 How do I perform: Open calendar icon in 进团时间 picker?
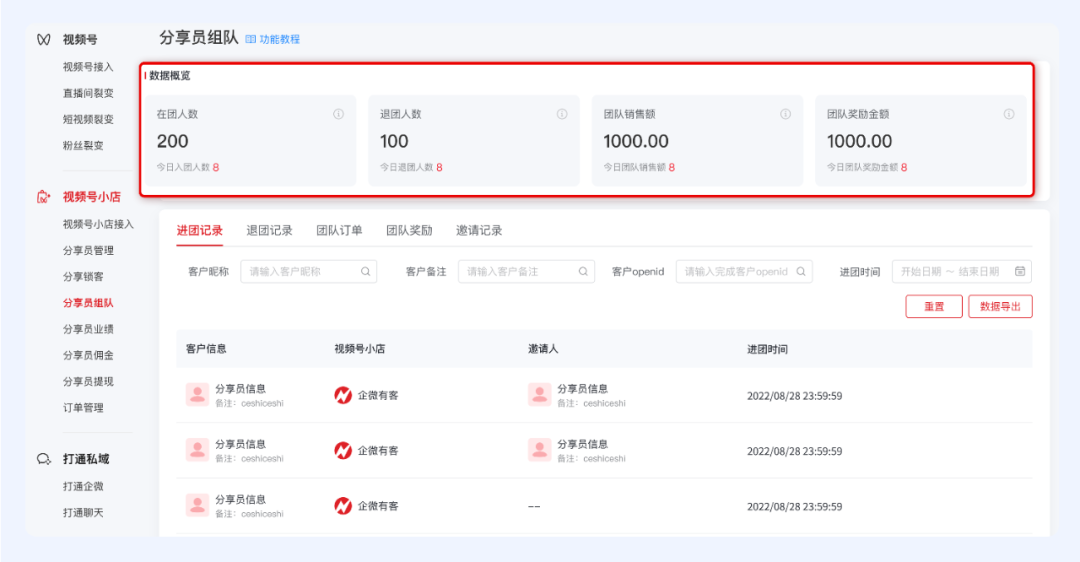pyautogui.click(x=1020, y=271)
